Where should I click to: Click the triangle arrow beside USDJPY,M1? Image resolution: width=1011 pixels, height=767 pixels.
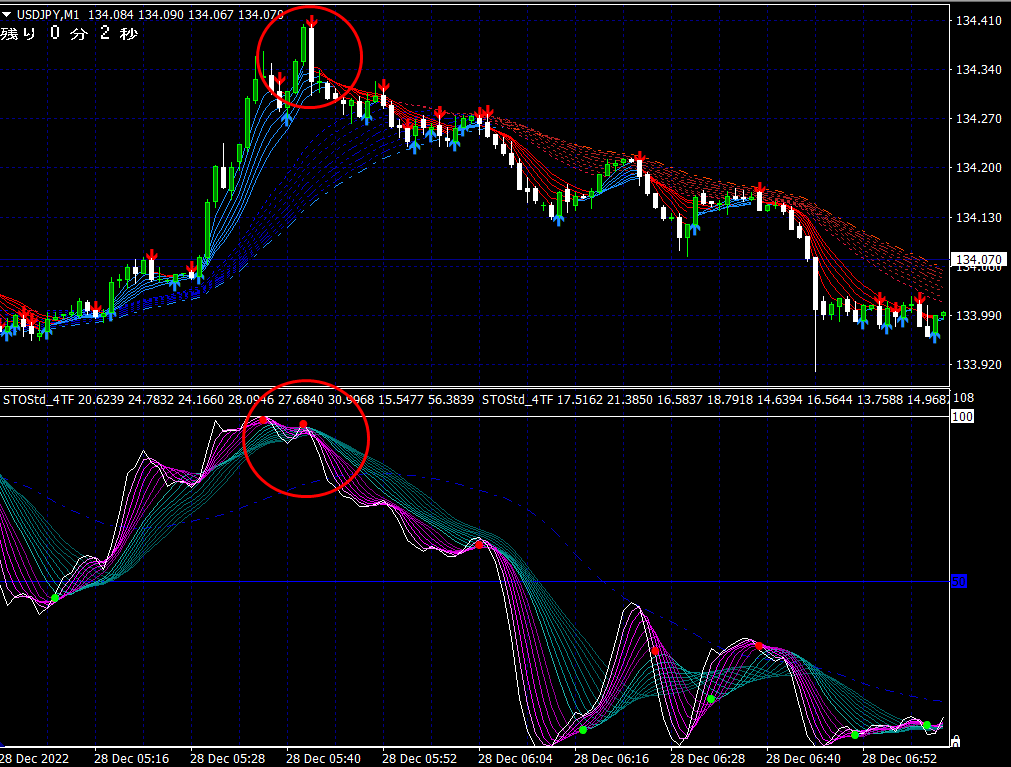(6, 14)
